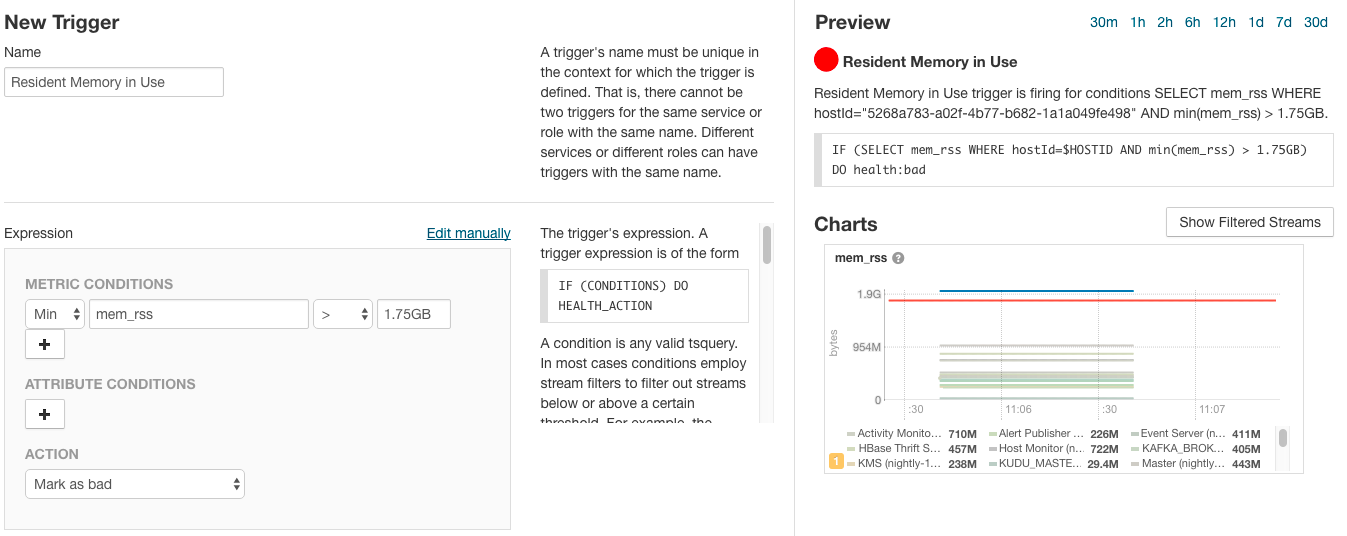This screenshot has height=536, width=1347.
Task: Open the comparison operator dropdown
Action: click(x=342, y=314)
